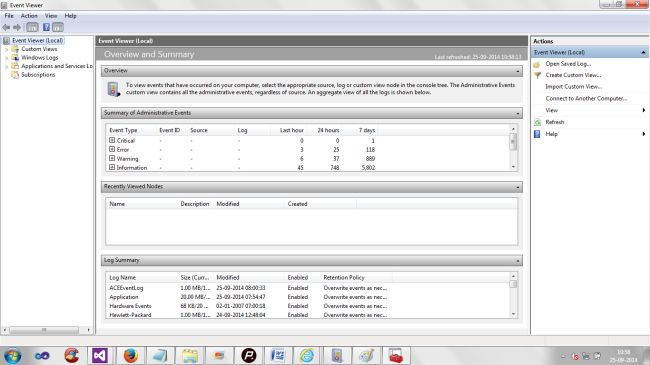Expand Applications and Services Logs arrow
This screenshot has width=650, height=365.
pos(6,66)
